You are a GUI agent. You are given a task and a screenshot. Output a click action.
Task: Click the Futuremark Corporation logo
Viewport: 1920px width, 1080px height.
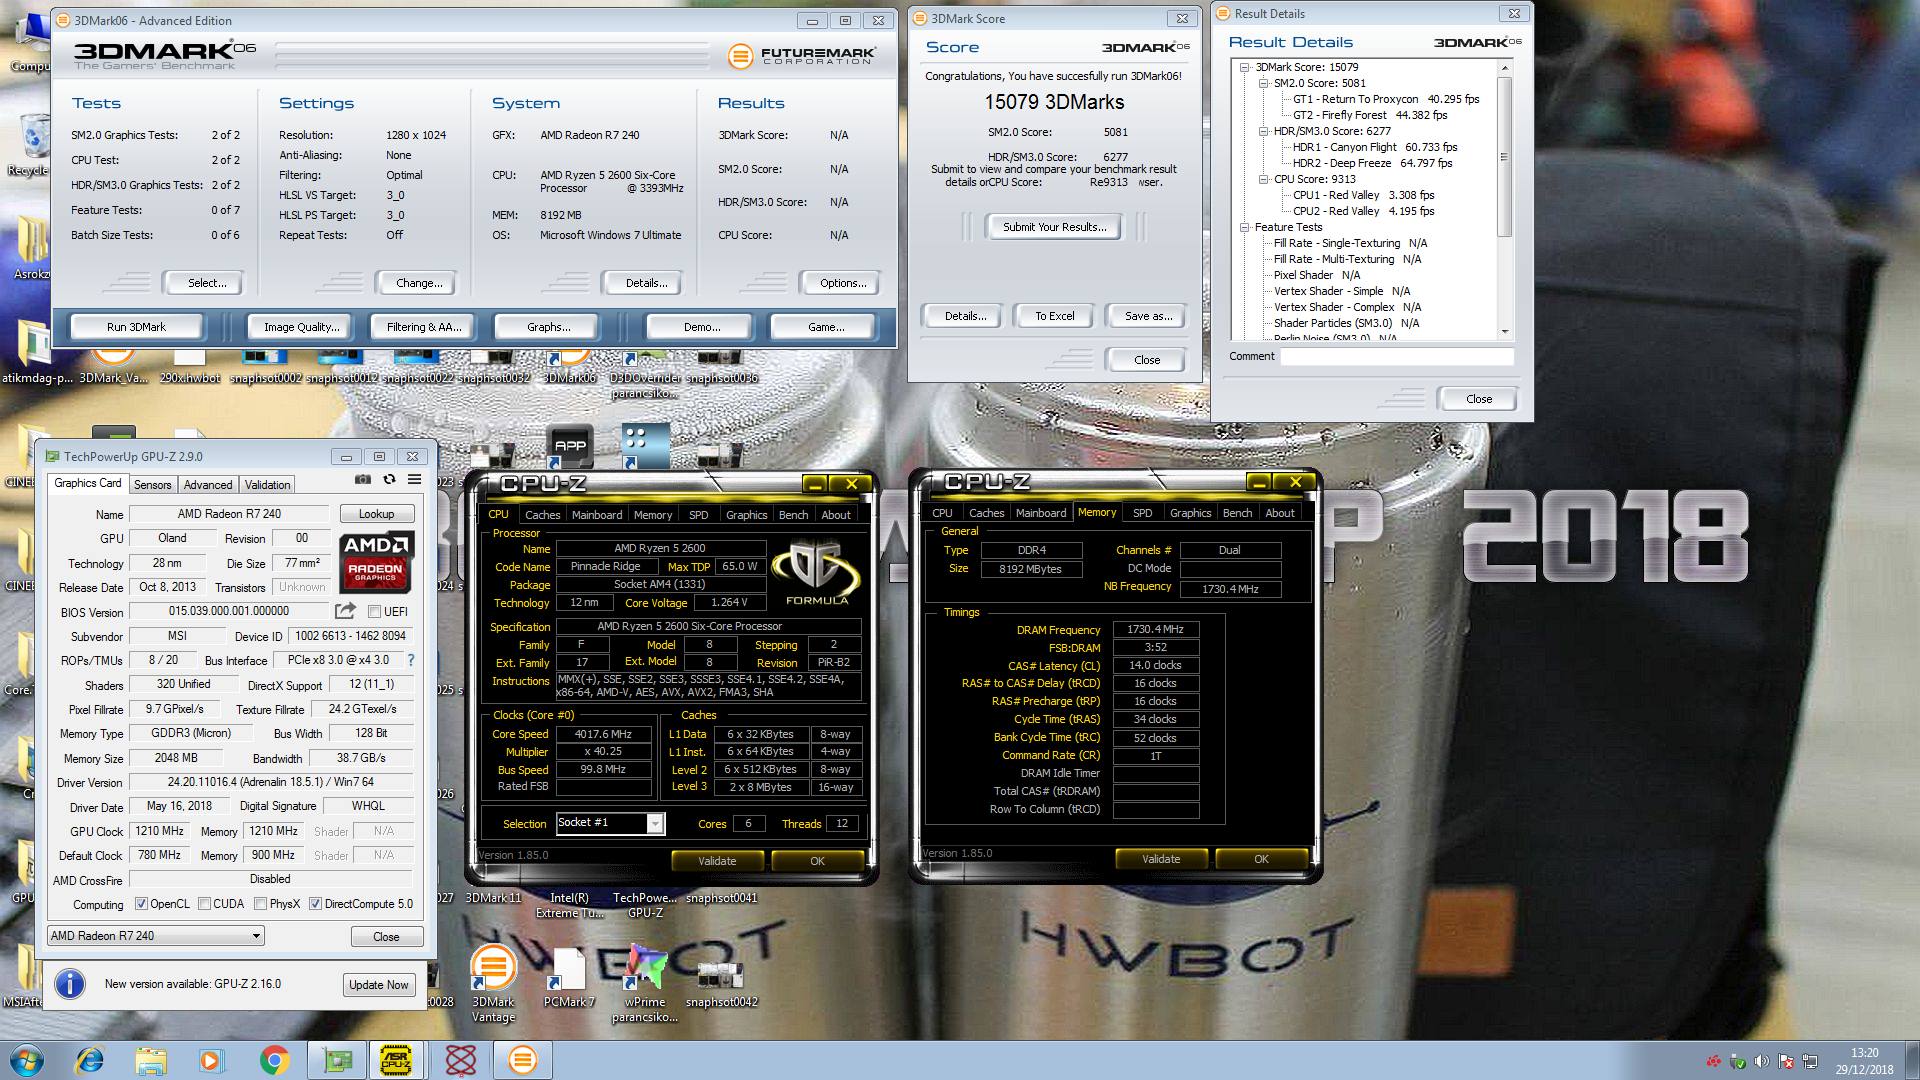[x=802, y=56]
